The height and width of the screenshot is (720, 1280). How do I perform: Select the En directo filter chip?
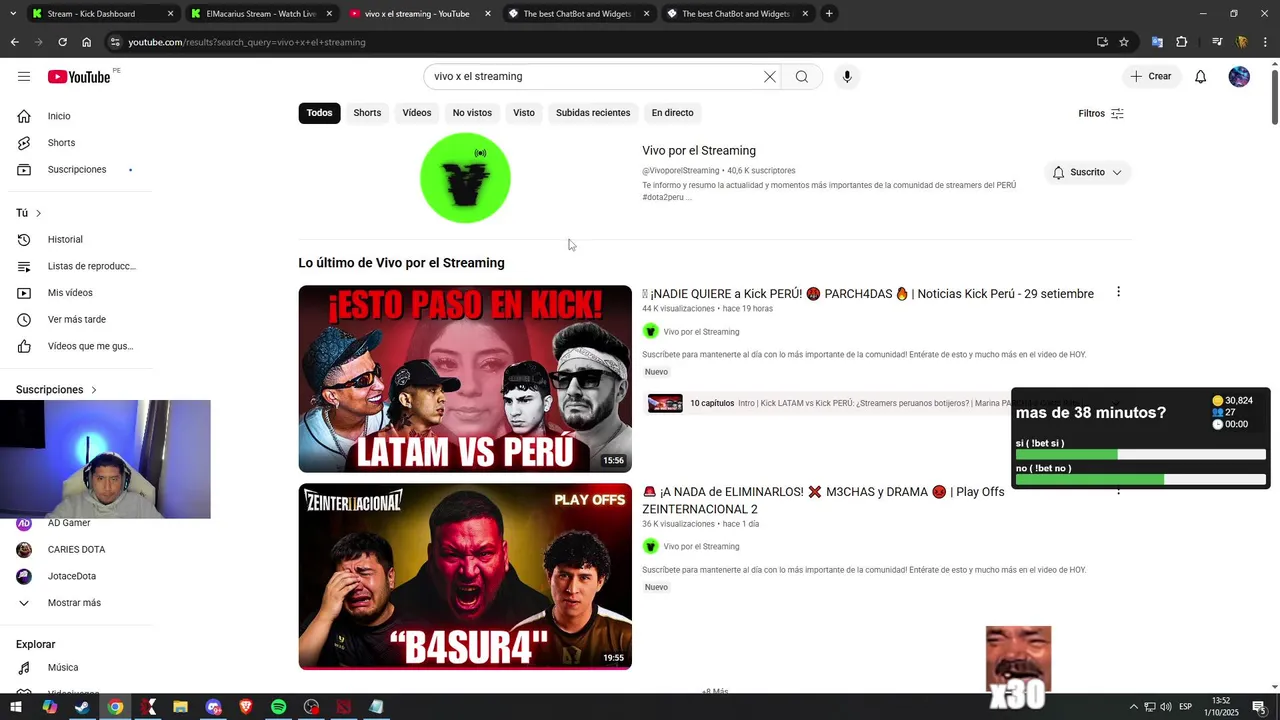click(672, 113)
